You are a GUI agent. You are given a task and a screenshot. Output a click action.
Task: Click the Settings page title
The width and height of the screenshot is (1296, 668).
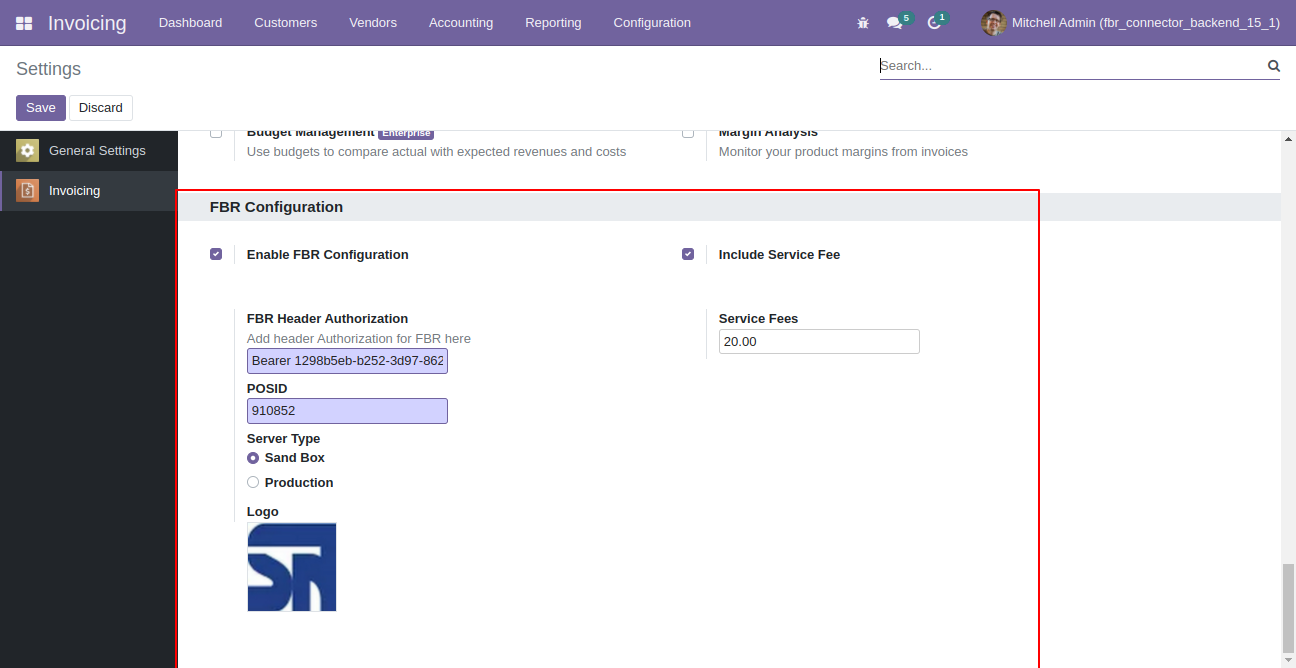[x=48, y=69]
